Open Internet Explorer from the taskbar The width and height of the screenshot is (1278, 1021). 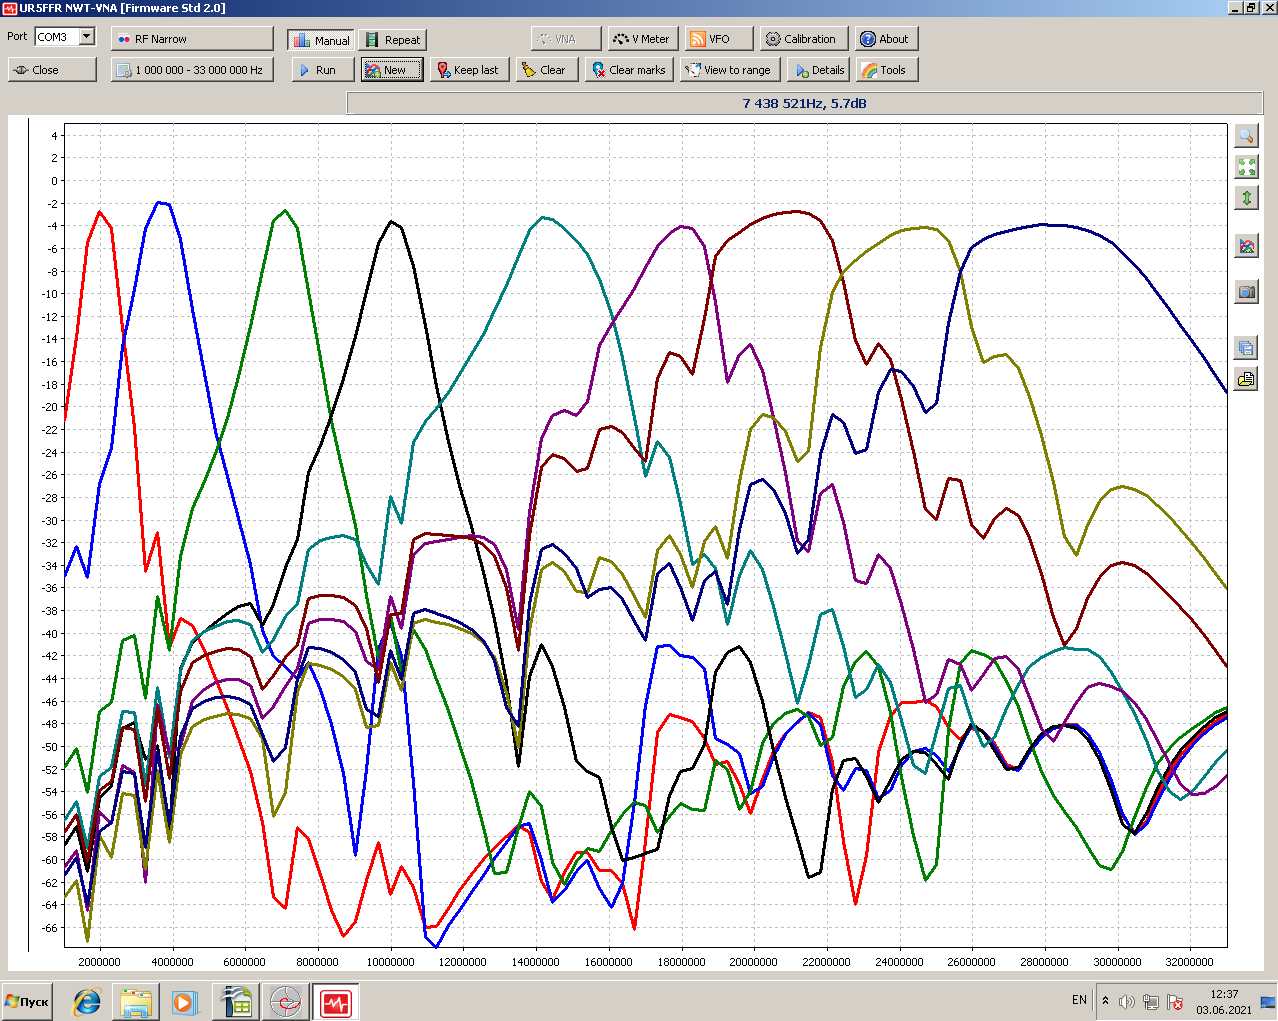(x=87, y=1001)
